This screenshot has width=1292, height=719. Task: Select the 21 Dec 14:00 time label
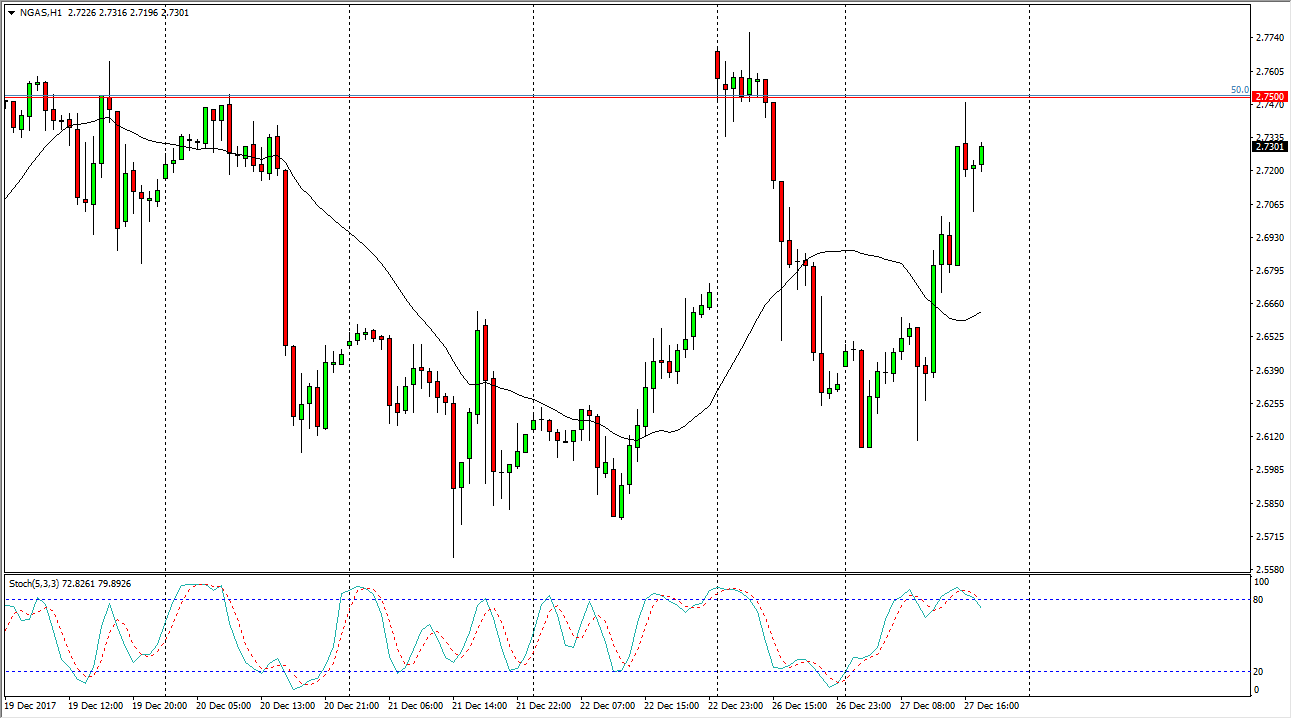[x=484, y=706]
